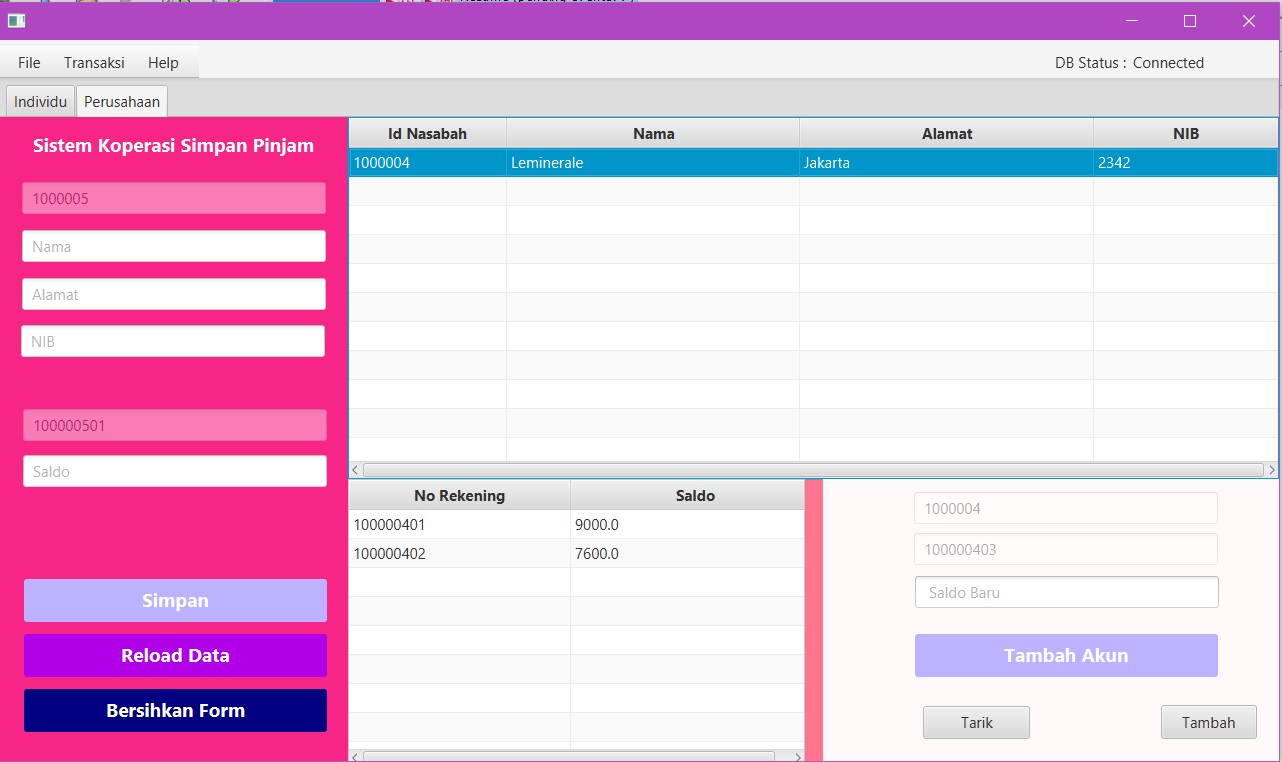Click the Saldo Baru input field
Screen dimensions: 1282x762
(x=1065, y=592)
